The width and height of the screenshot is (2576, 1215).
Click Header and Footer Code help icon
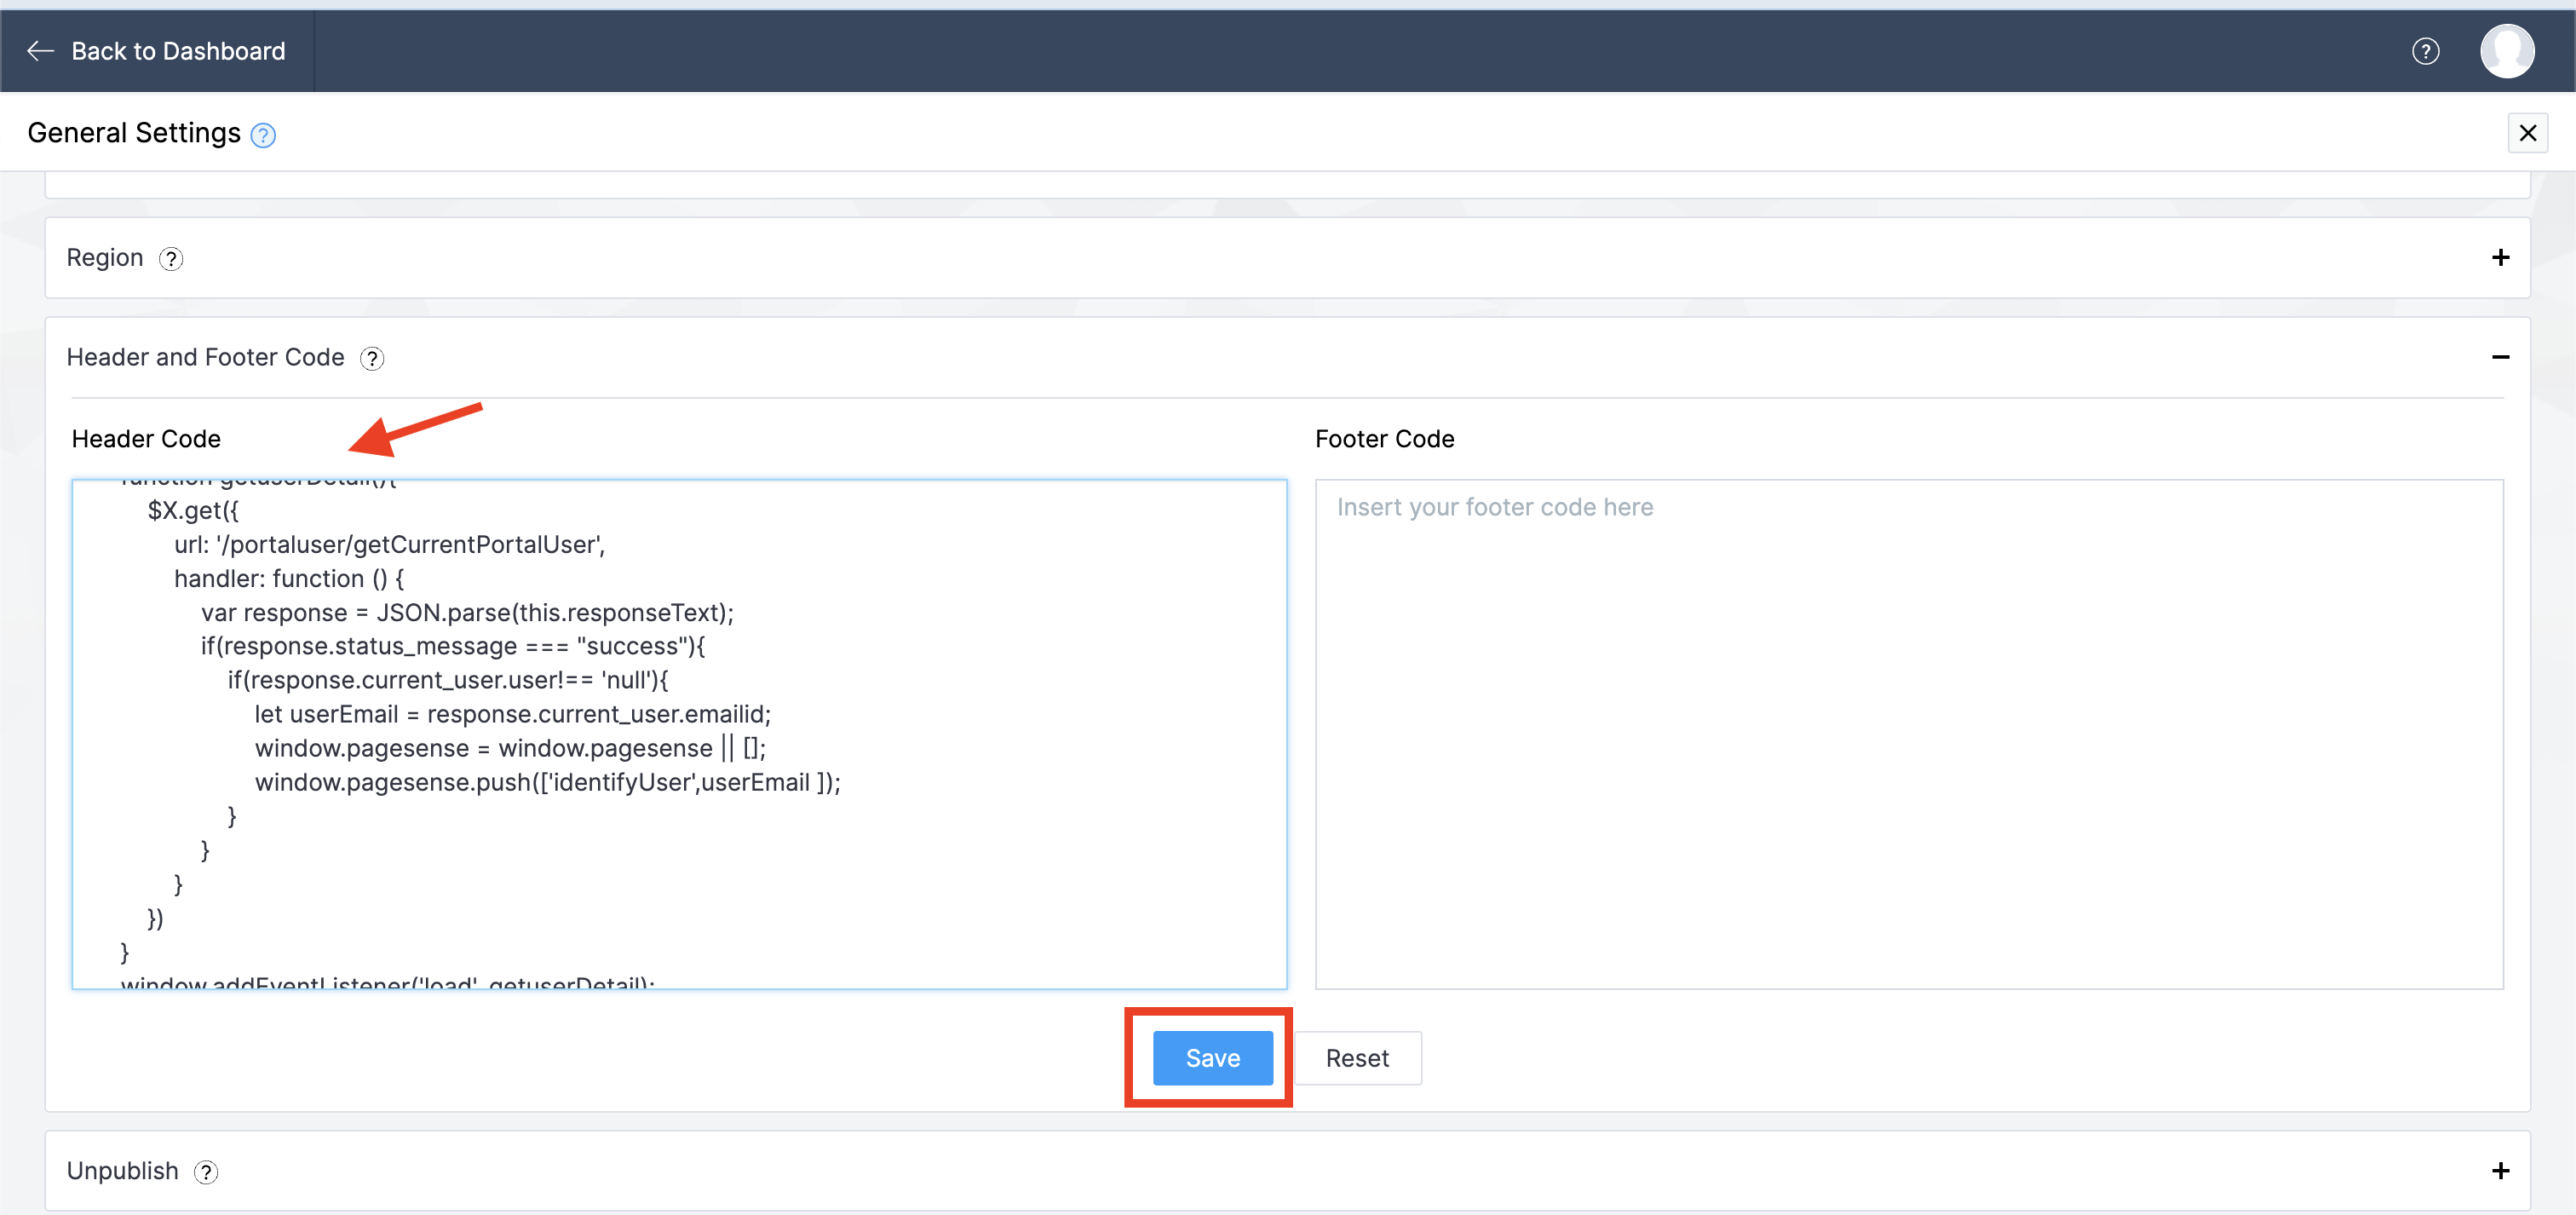[372, 359]
